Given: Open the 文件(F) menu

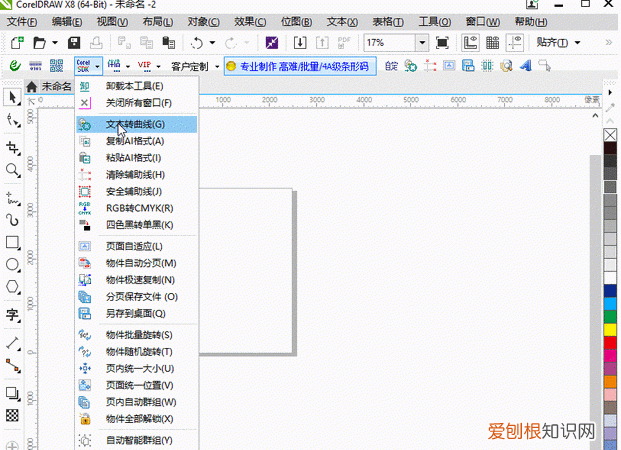Looking at the screenshot, I should click(22, 22).
